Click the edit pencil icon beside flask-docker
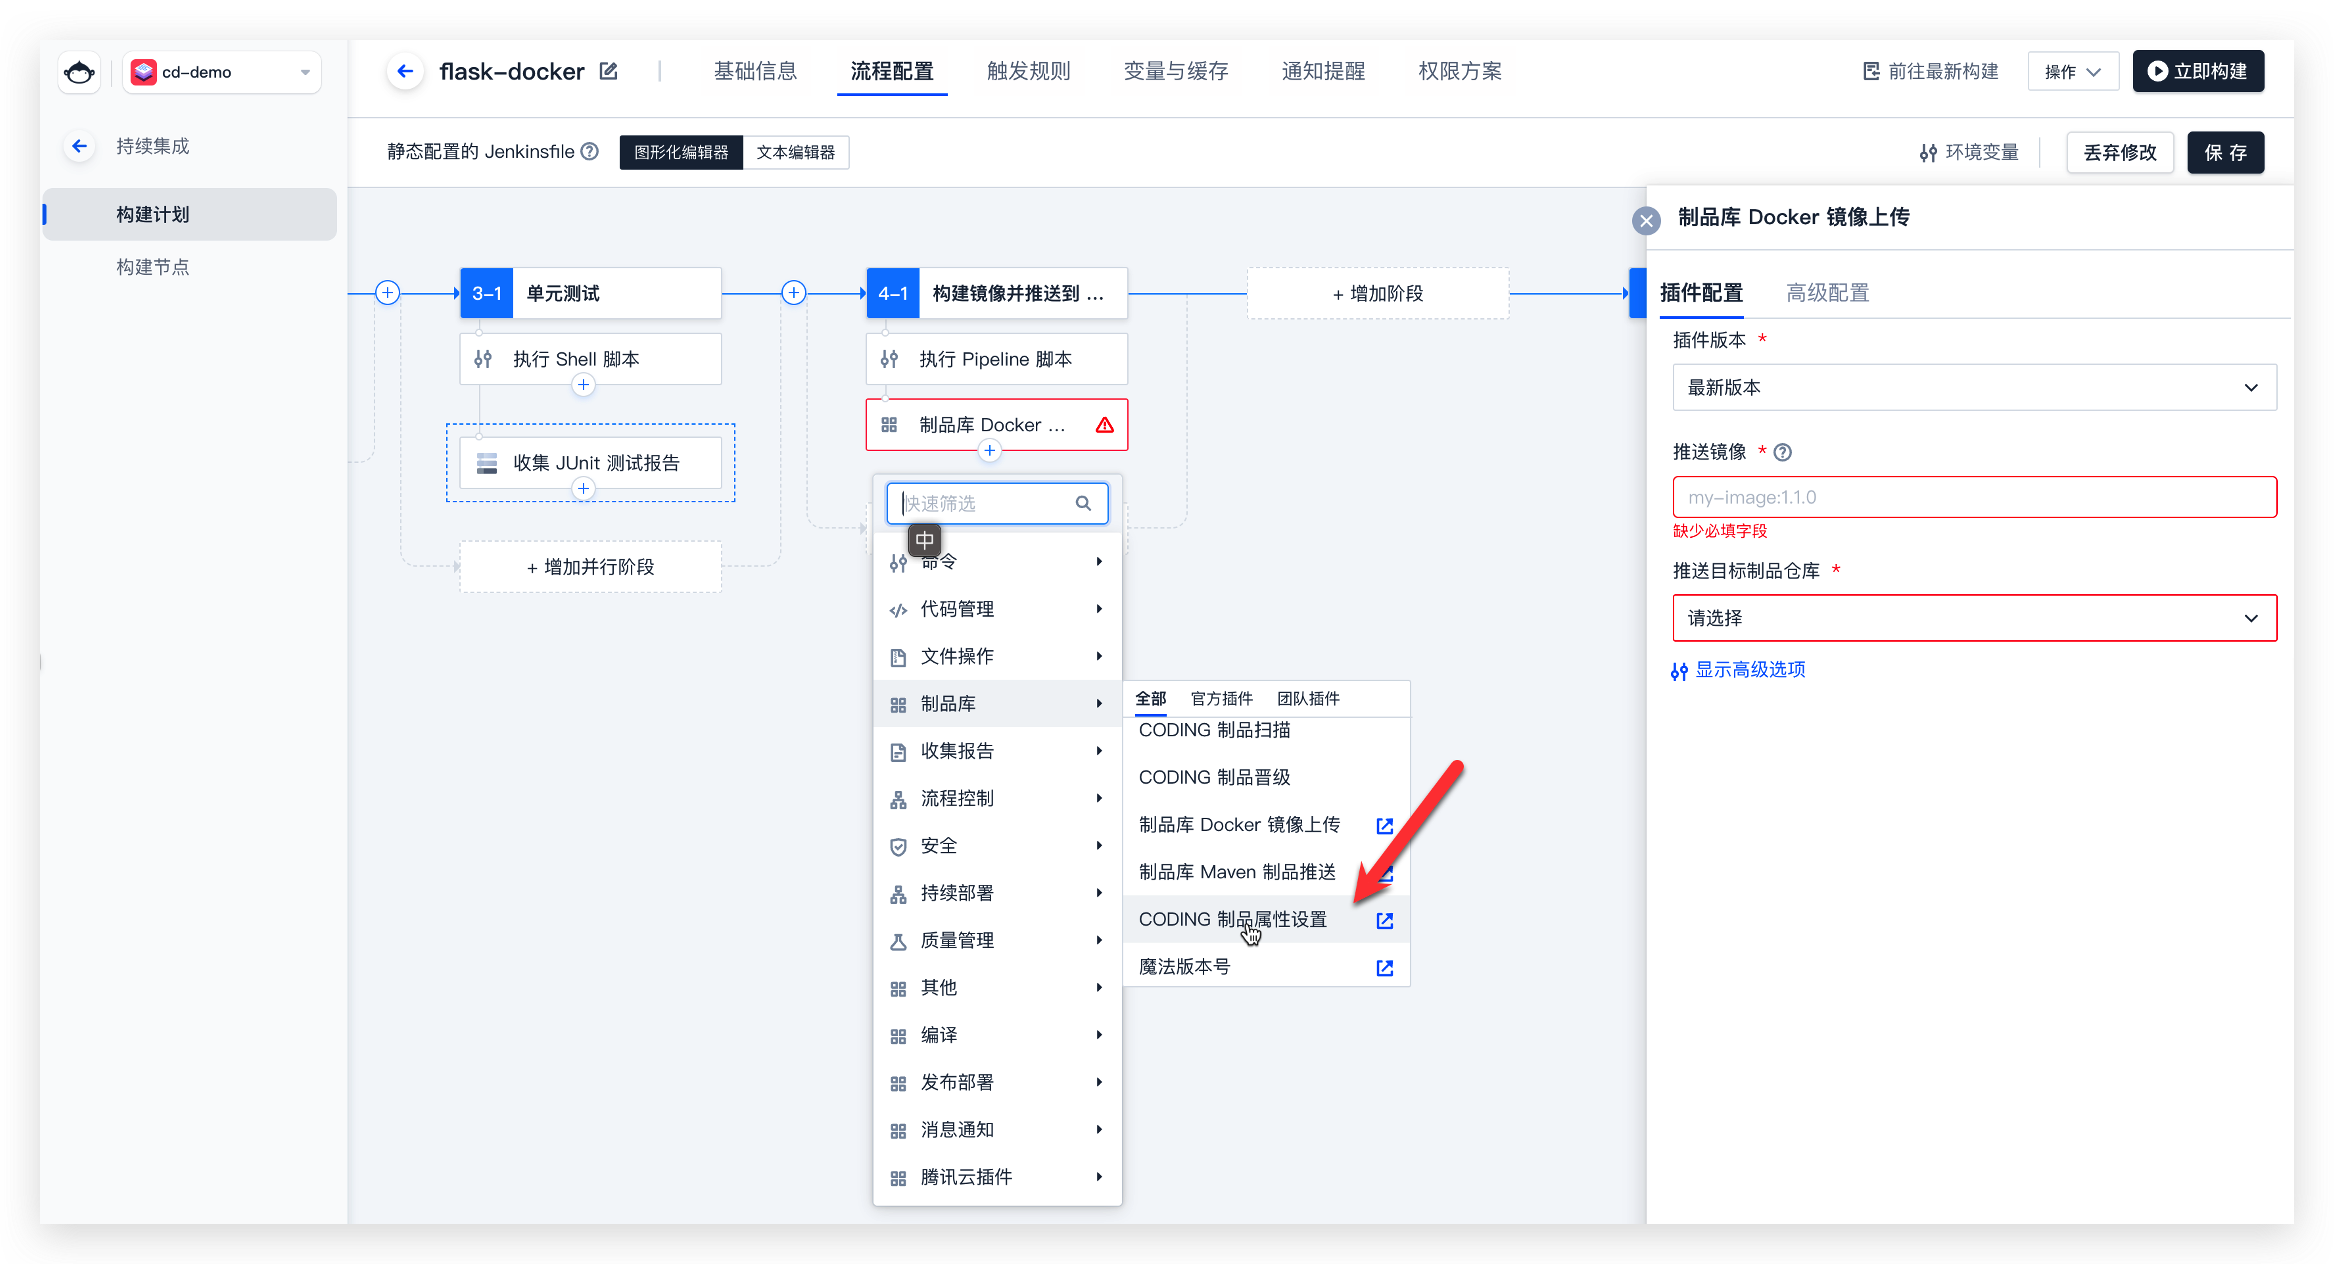The image size is (2334, 1264). coord(608,71)
